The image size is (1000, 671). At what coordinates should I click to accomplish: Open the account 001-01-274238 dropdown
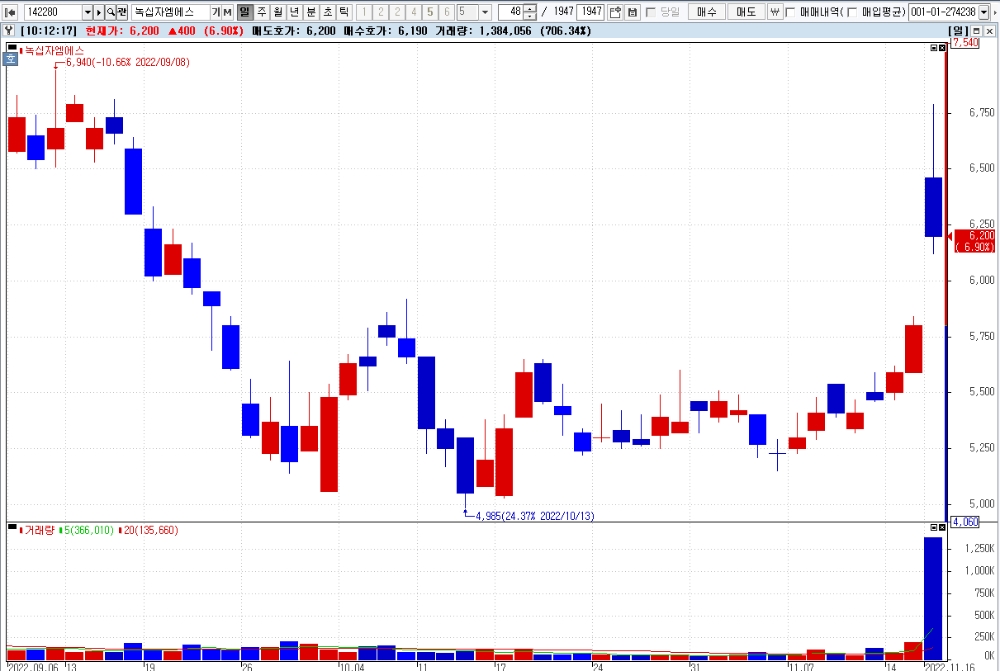(x=984, y=11)
